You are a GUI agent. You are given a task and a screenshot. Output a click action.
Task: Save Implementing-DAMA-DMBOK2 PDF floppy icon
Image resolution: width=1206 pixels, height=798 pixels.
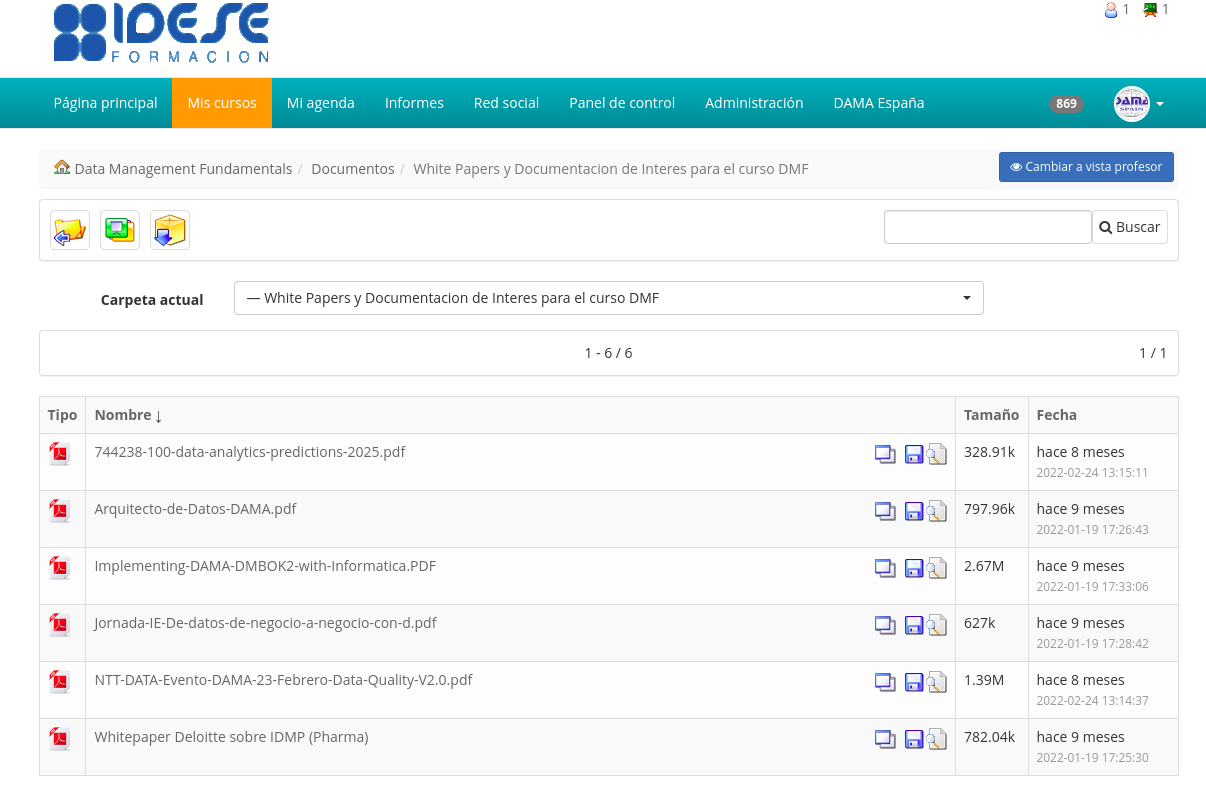coord(914,569)
